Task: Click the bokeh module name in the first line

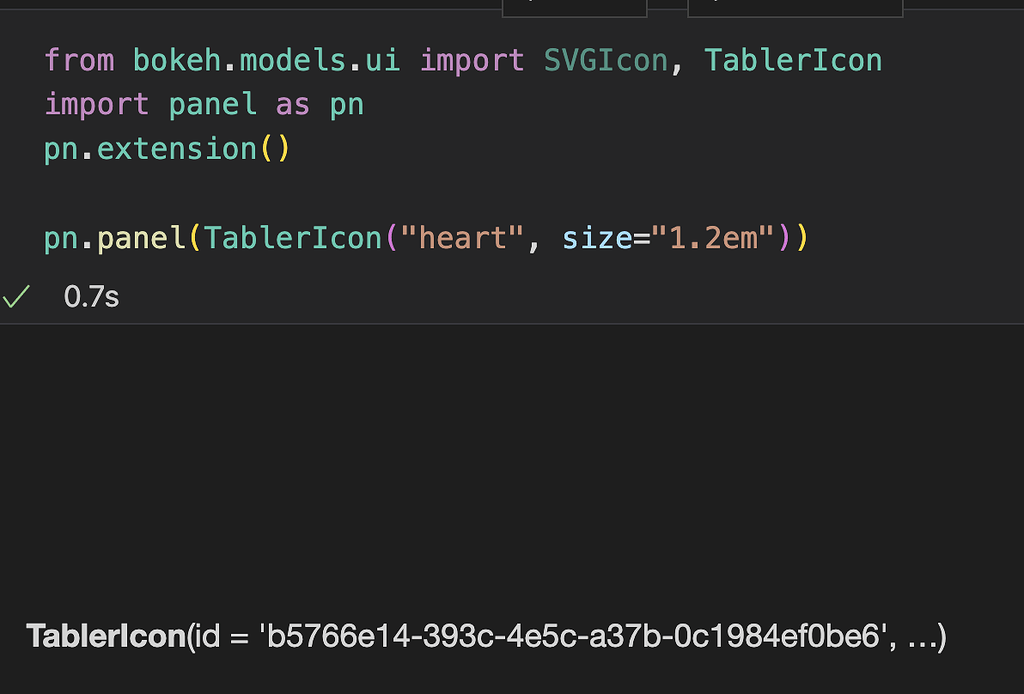Action: pyautogui.click(x=177, y=60)
